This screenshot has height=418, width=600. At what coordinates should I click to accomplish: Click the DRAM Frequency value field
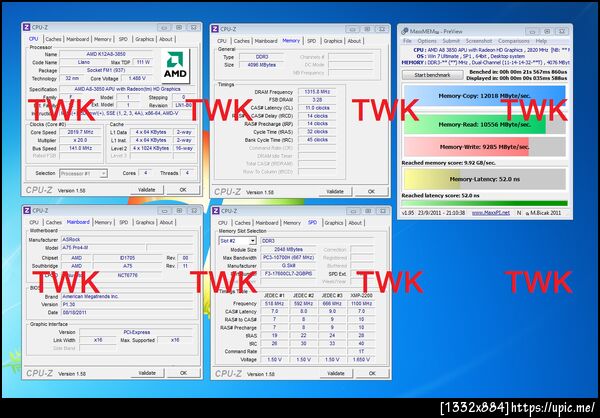317,92
